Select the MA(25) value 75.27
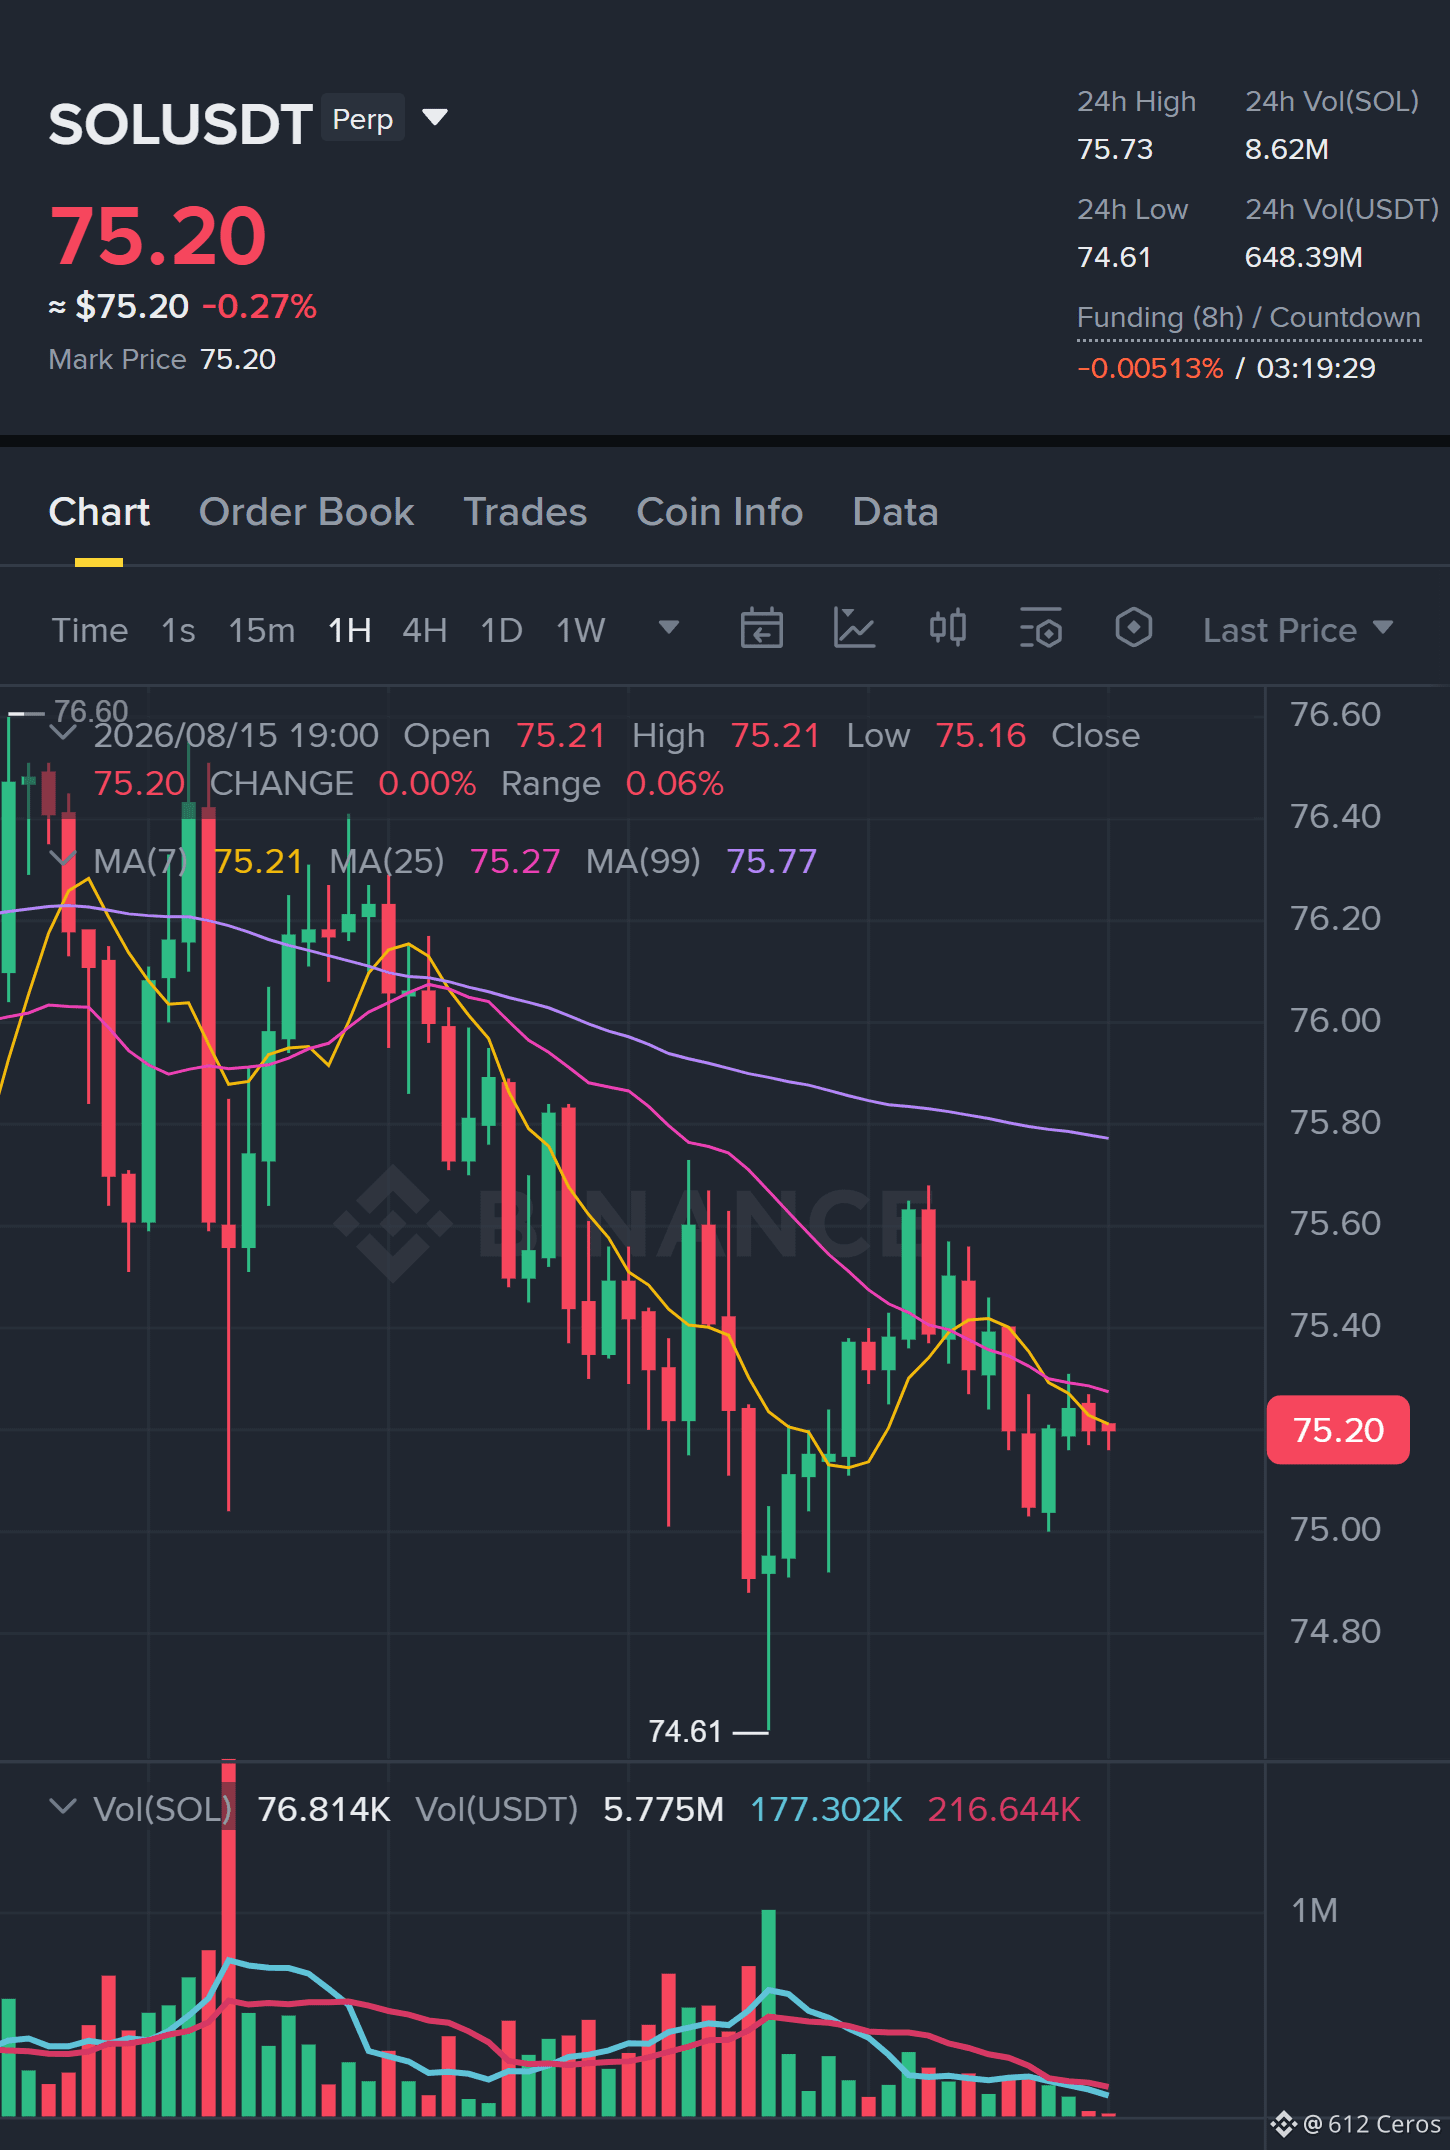1450x2150 pixels. point(514,861)
